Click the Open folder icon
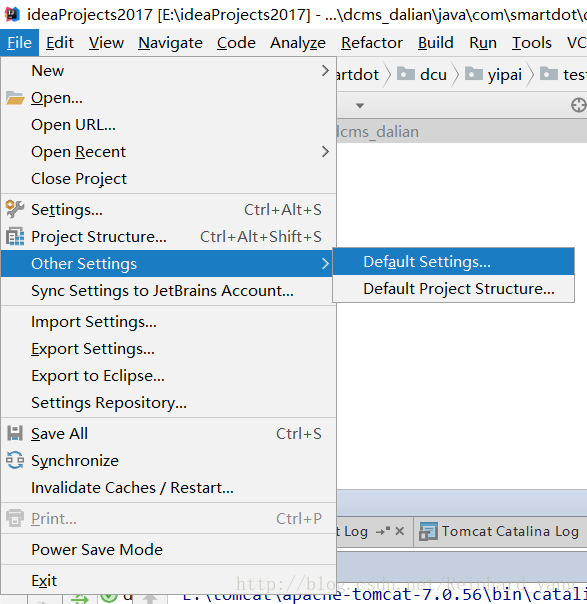Image resolution: width=587 pixels, height=604 pixels. [15, 98]
